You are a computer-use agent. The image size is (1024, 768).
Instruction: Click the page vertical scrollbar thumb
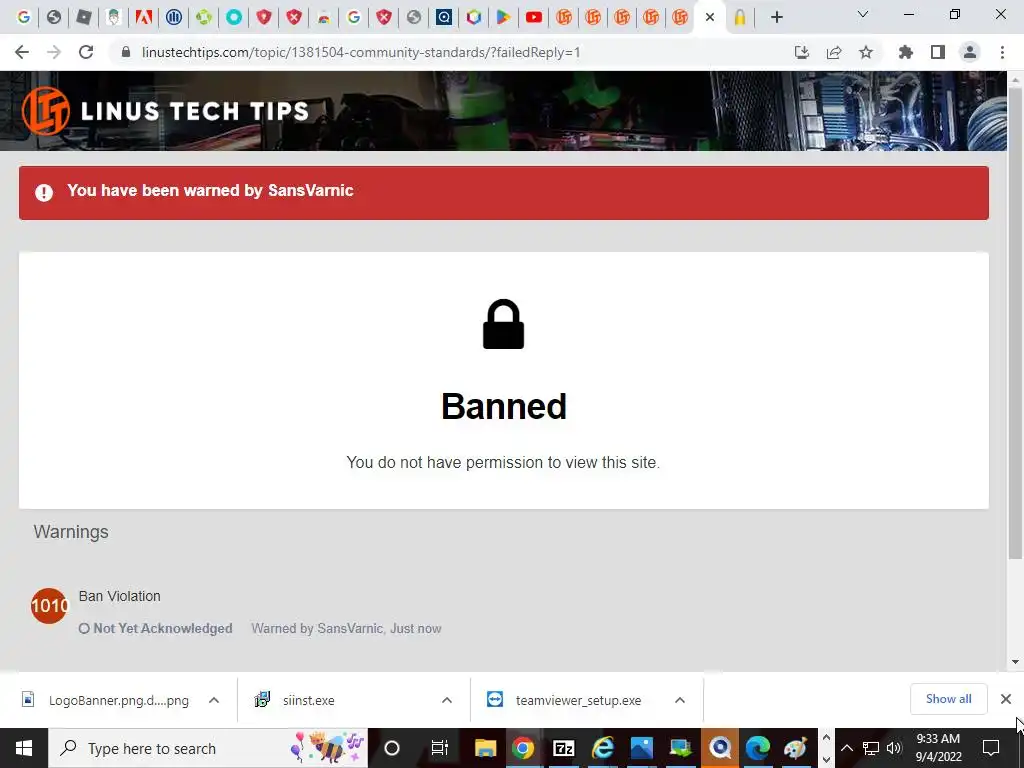[x=1015, y=320]
